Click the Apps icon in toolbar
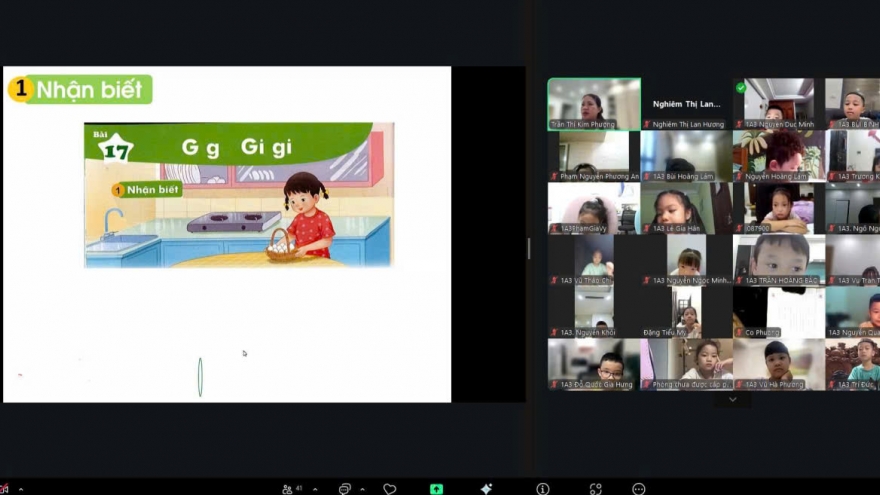Screen dimensions: 880x495 595,489
